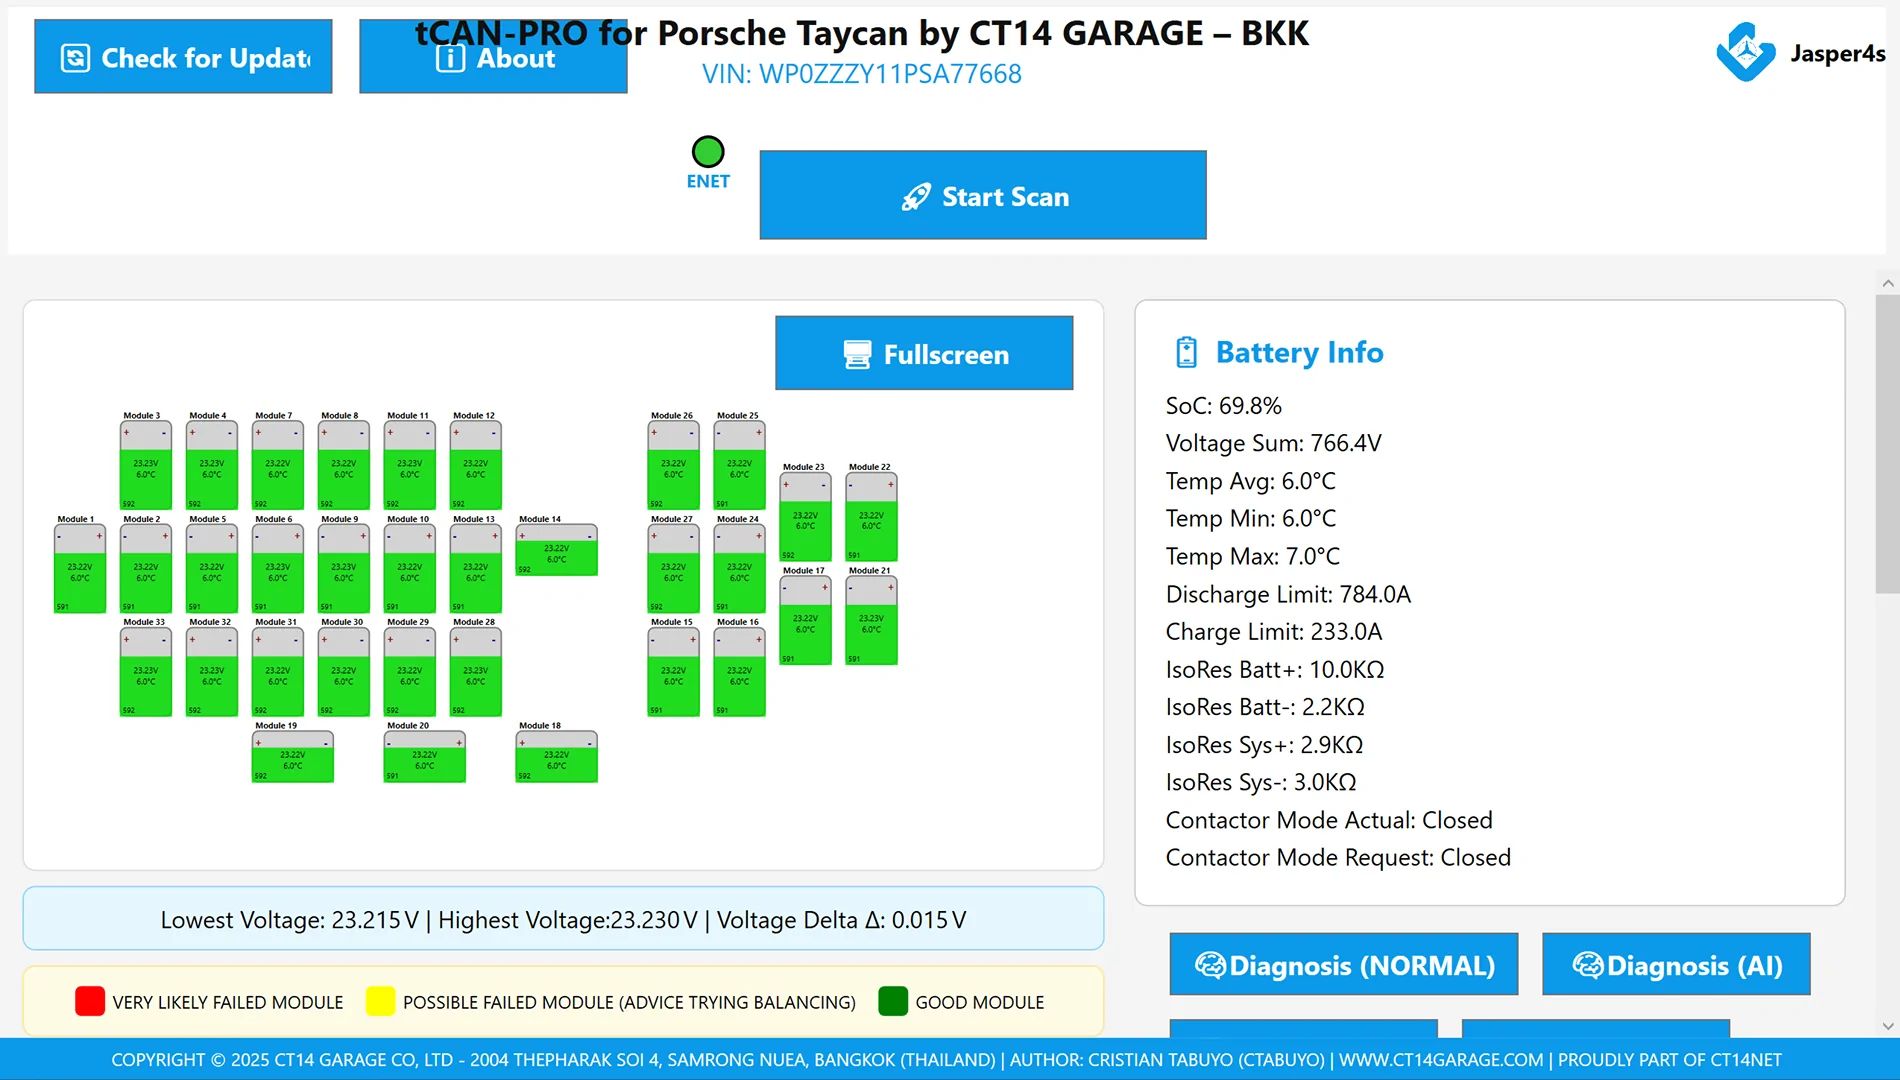Select Module 18 battery cell
1900x1080 pixels.
pyautogui.click(x=557, y=756)
